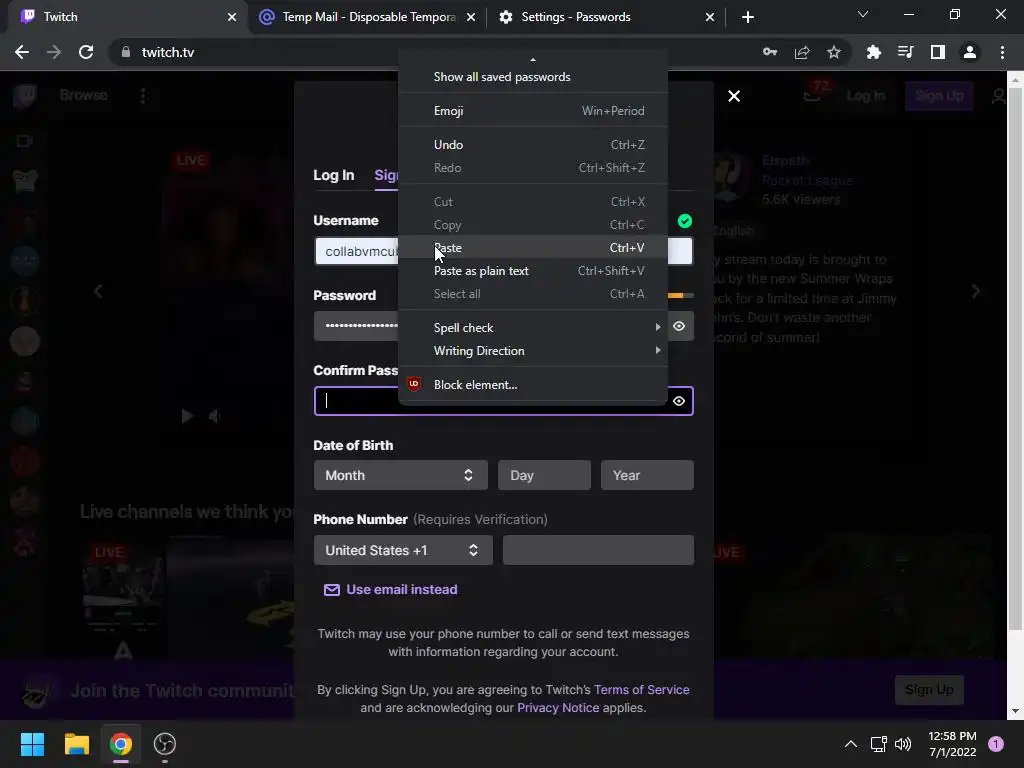Open File Explorer from the taskbar
This screenshot has width=1024, height=768.
click(x=76, y=744)
